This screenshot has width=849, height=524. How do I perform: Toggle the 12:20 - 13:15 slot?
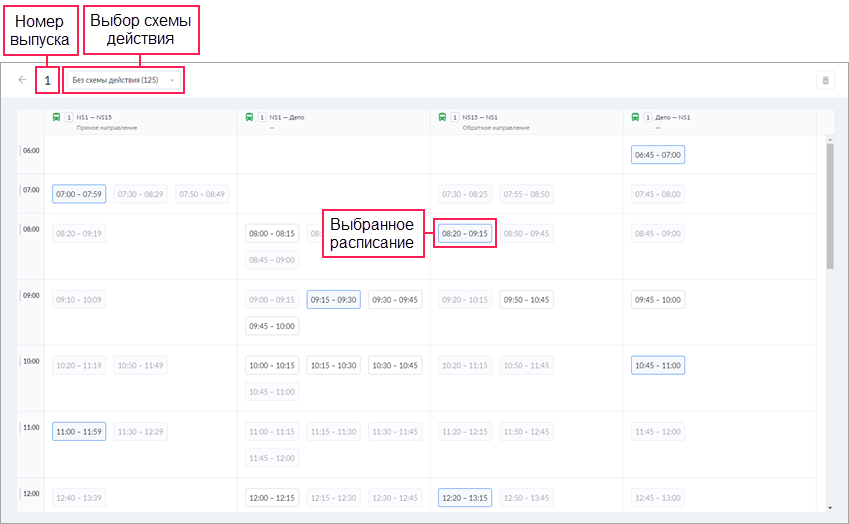point(465,497)
